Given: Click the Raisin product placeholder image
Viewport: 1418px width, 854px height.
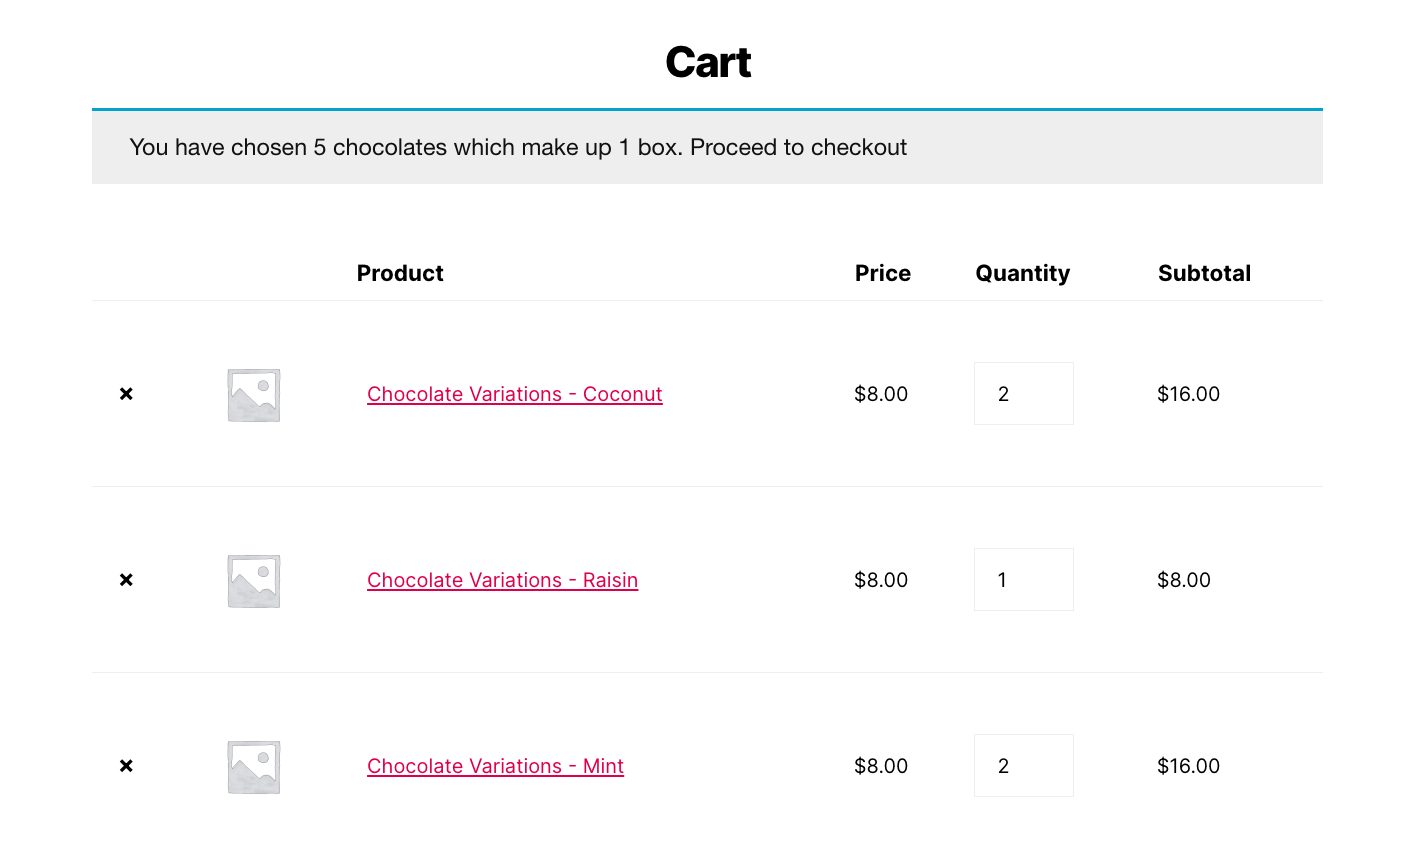Looking at the screenshot, I should click(x=254, y=581).
